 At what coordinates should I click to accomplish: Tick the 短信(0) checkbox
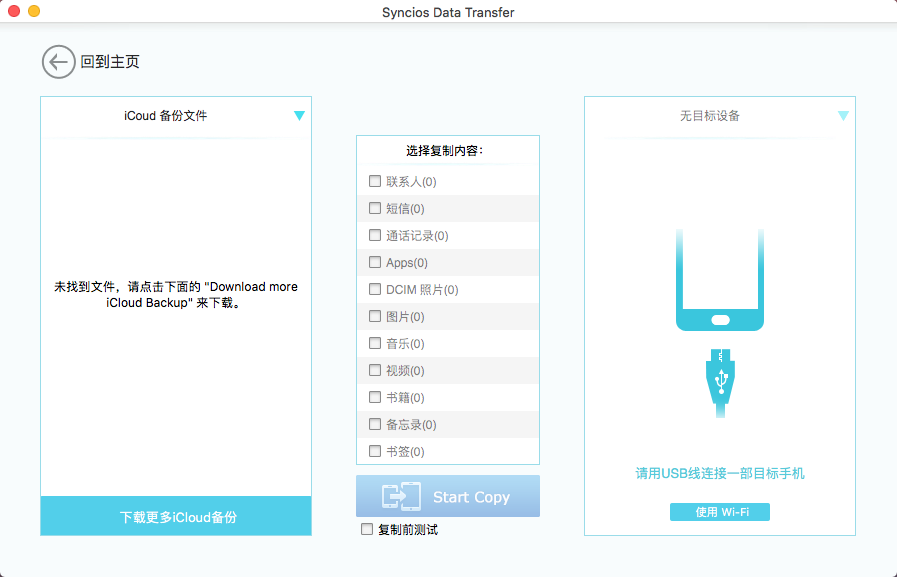pos(375,208)
